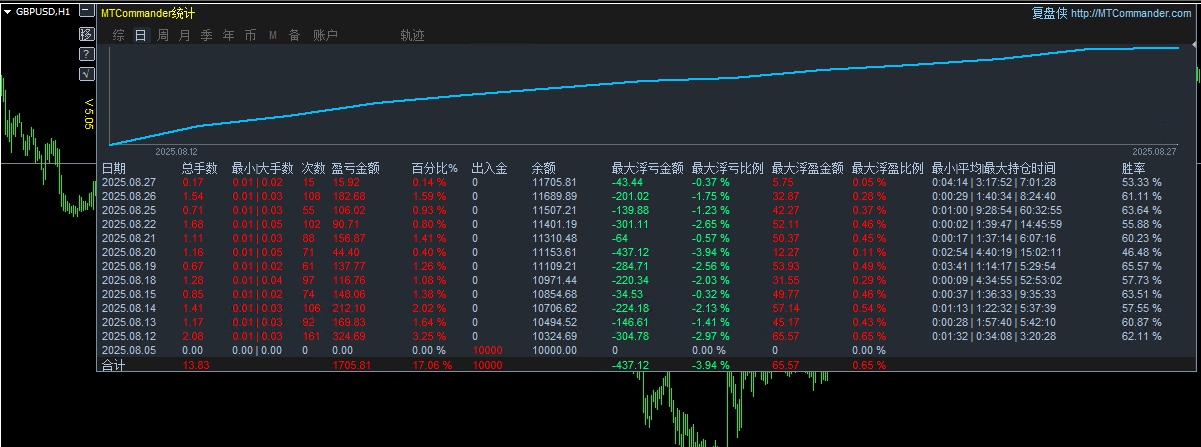Click the 最大浮盈比例 column header

tap(887, 168)
